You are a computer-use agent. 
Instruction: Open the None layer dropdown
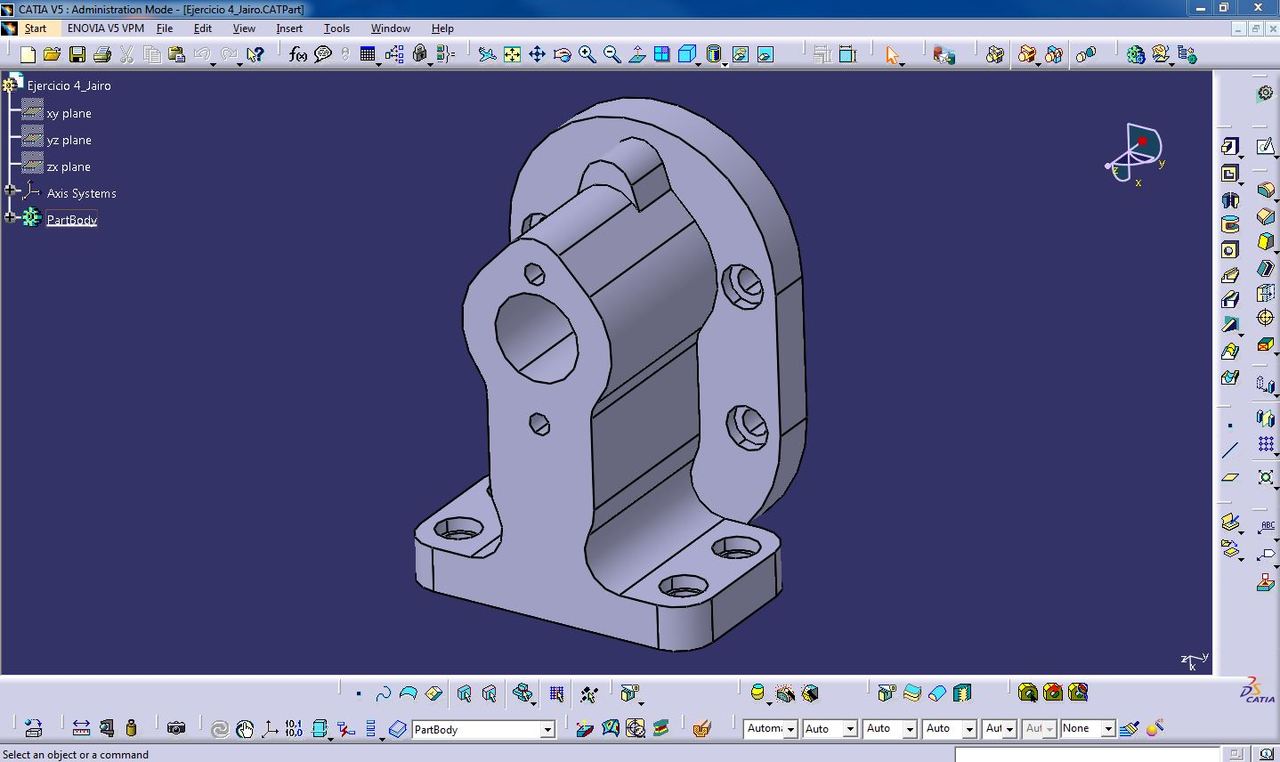pyautogui.click(x=1108, y=729)
